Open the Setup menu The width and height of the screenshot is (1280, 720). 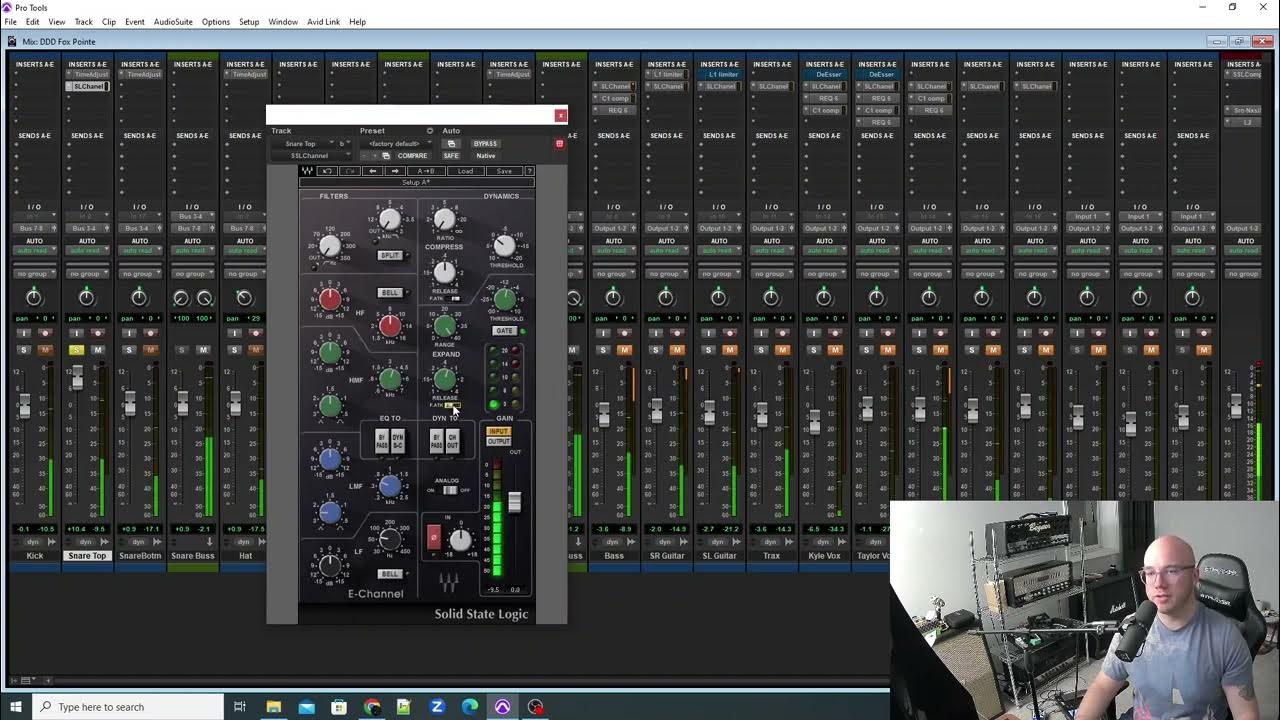[x=249, y=21]
